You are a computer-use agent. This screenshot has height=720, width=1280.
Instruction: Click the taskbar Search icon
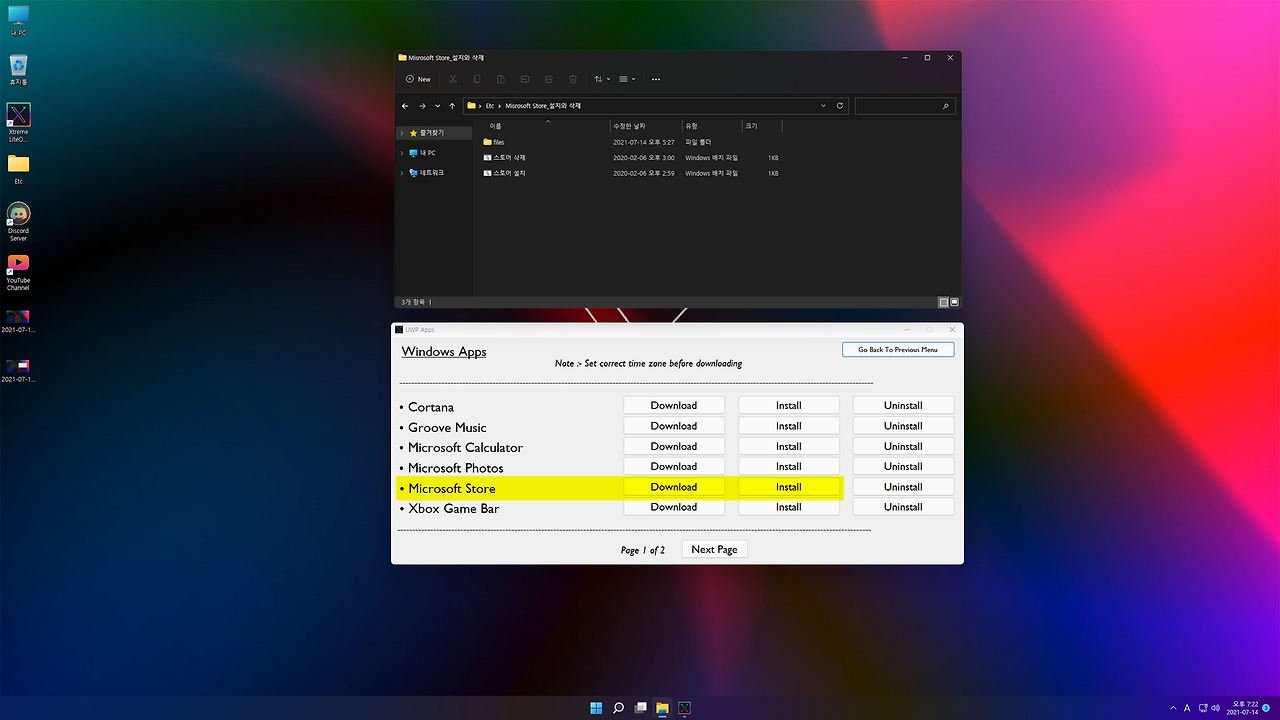pyautogui.click(x=618, y=708)
